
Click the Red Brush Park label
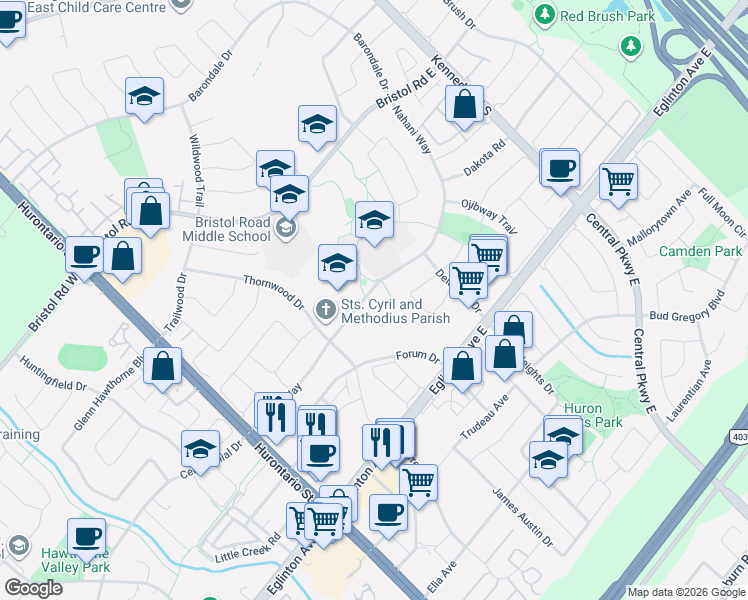point(607,16)
